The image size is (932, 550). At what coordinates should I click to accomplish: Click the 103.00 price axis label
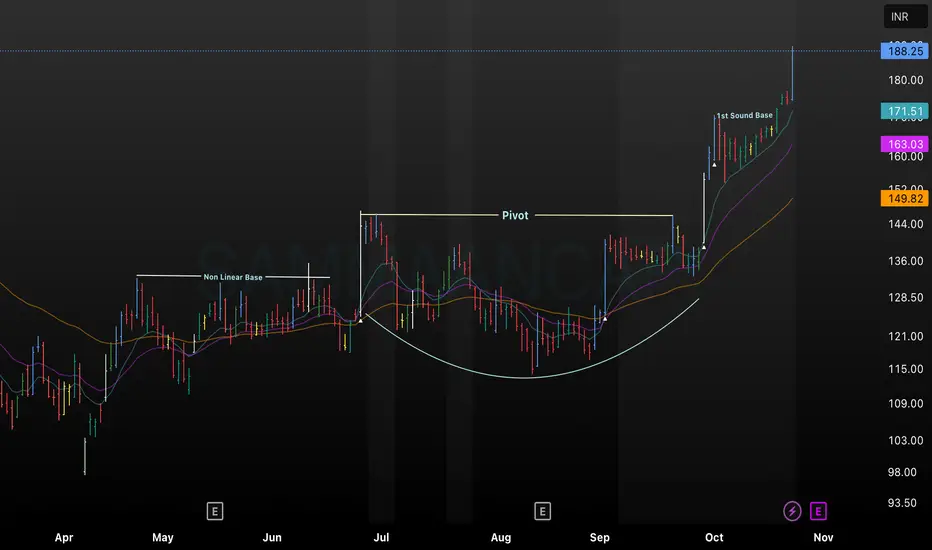(905, 441)
